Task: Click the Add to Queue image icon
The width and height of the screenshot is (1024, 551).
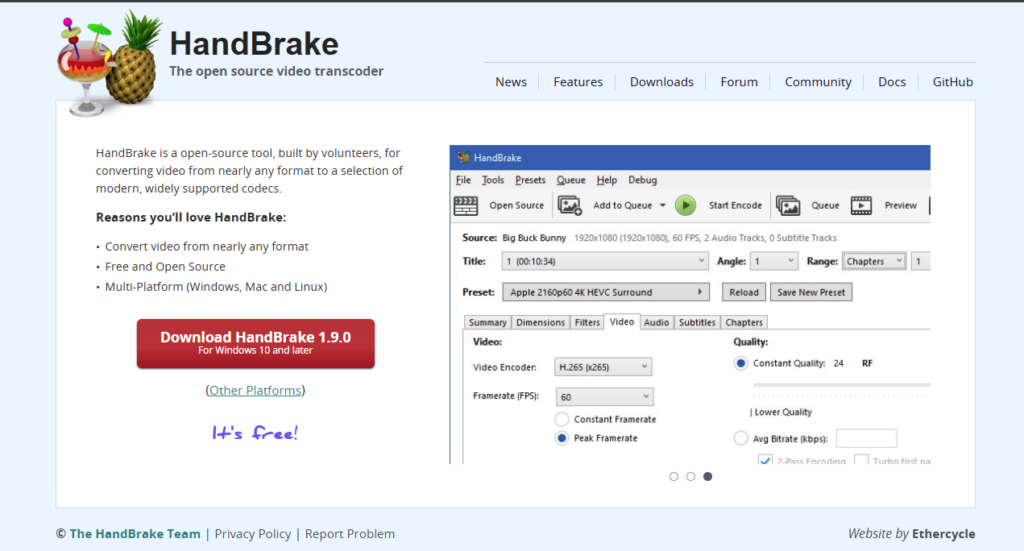Action: coord(569,206)
